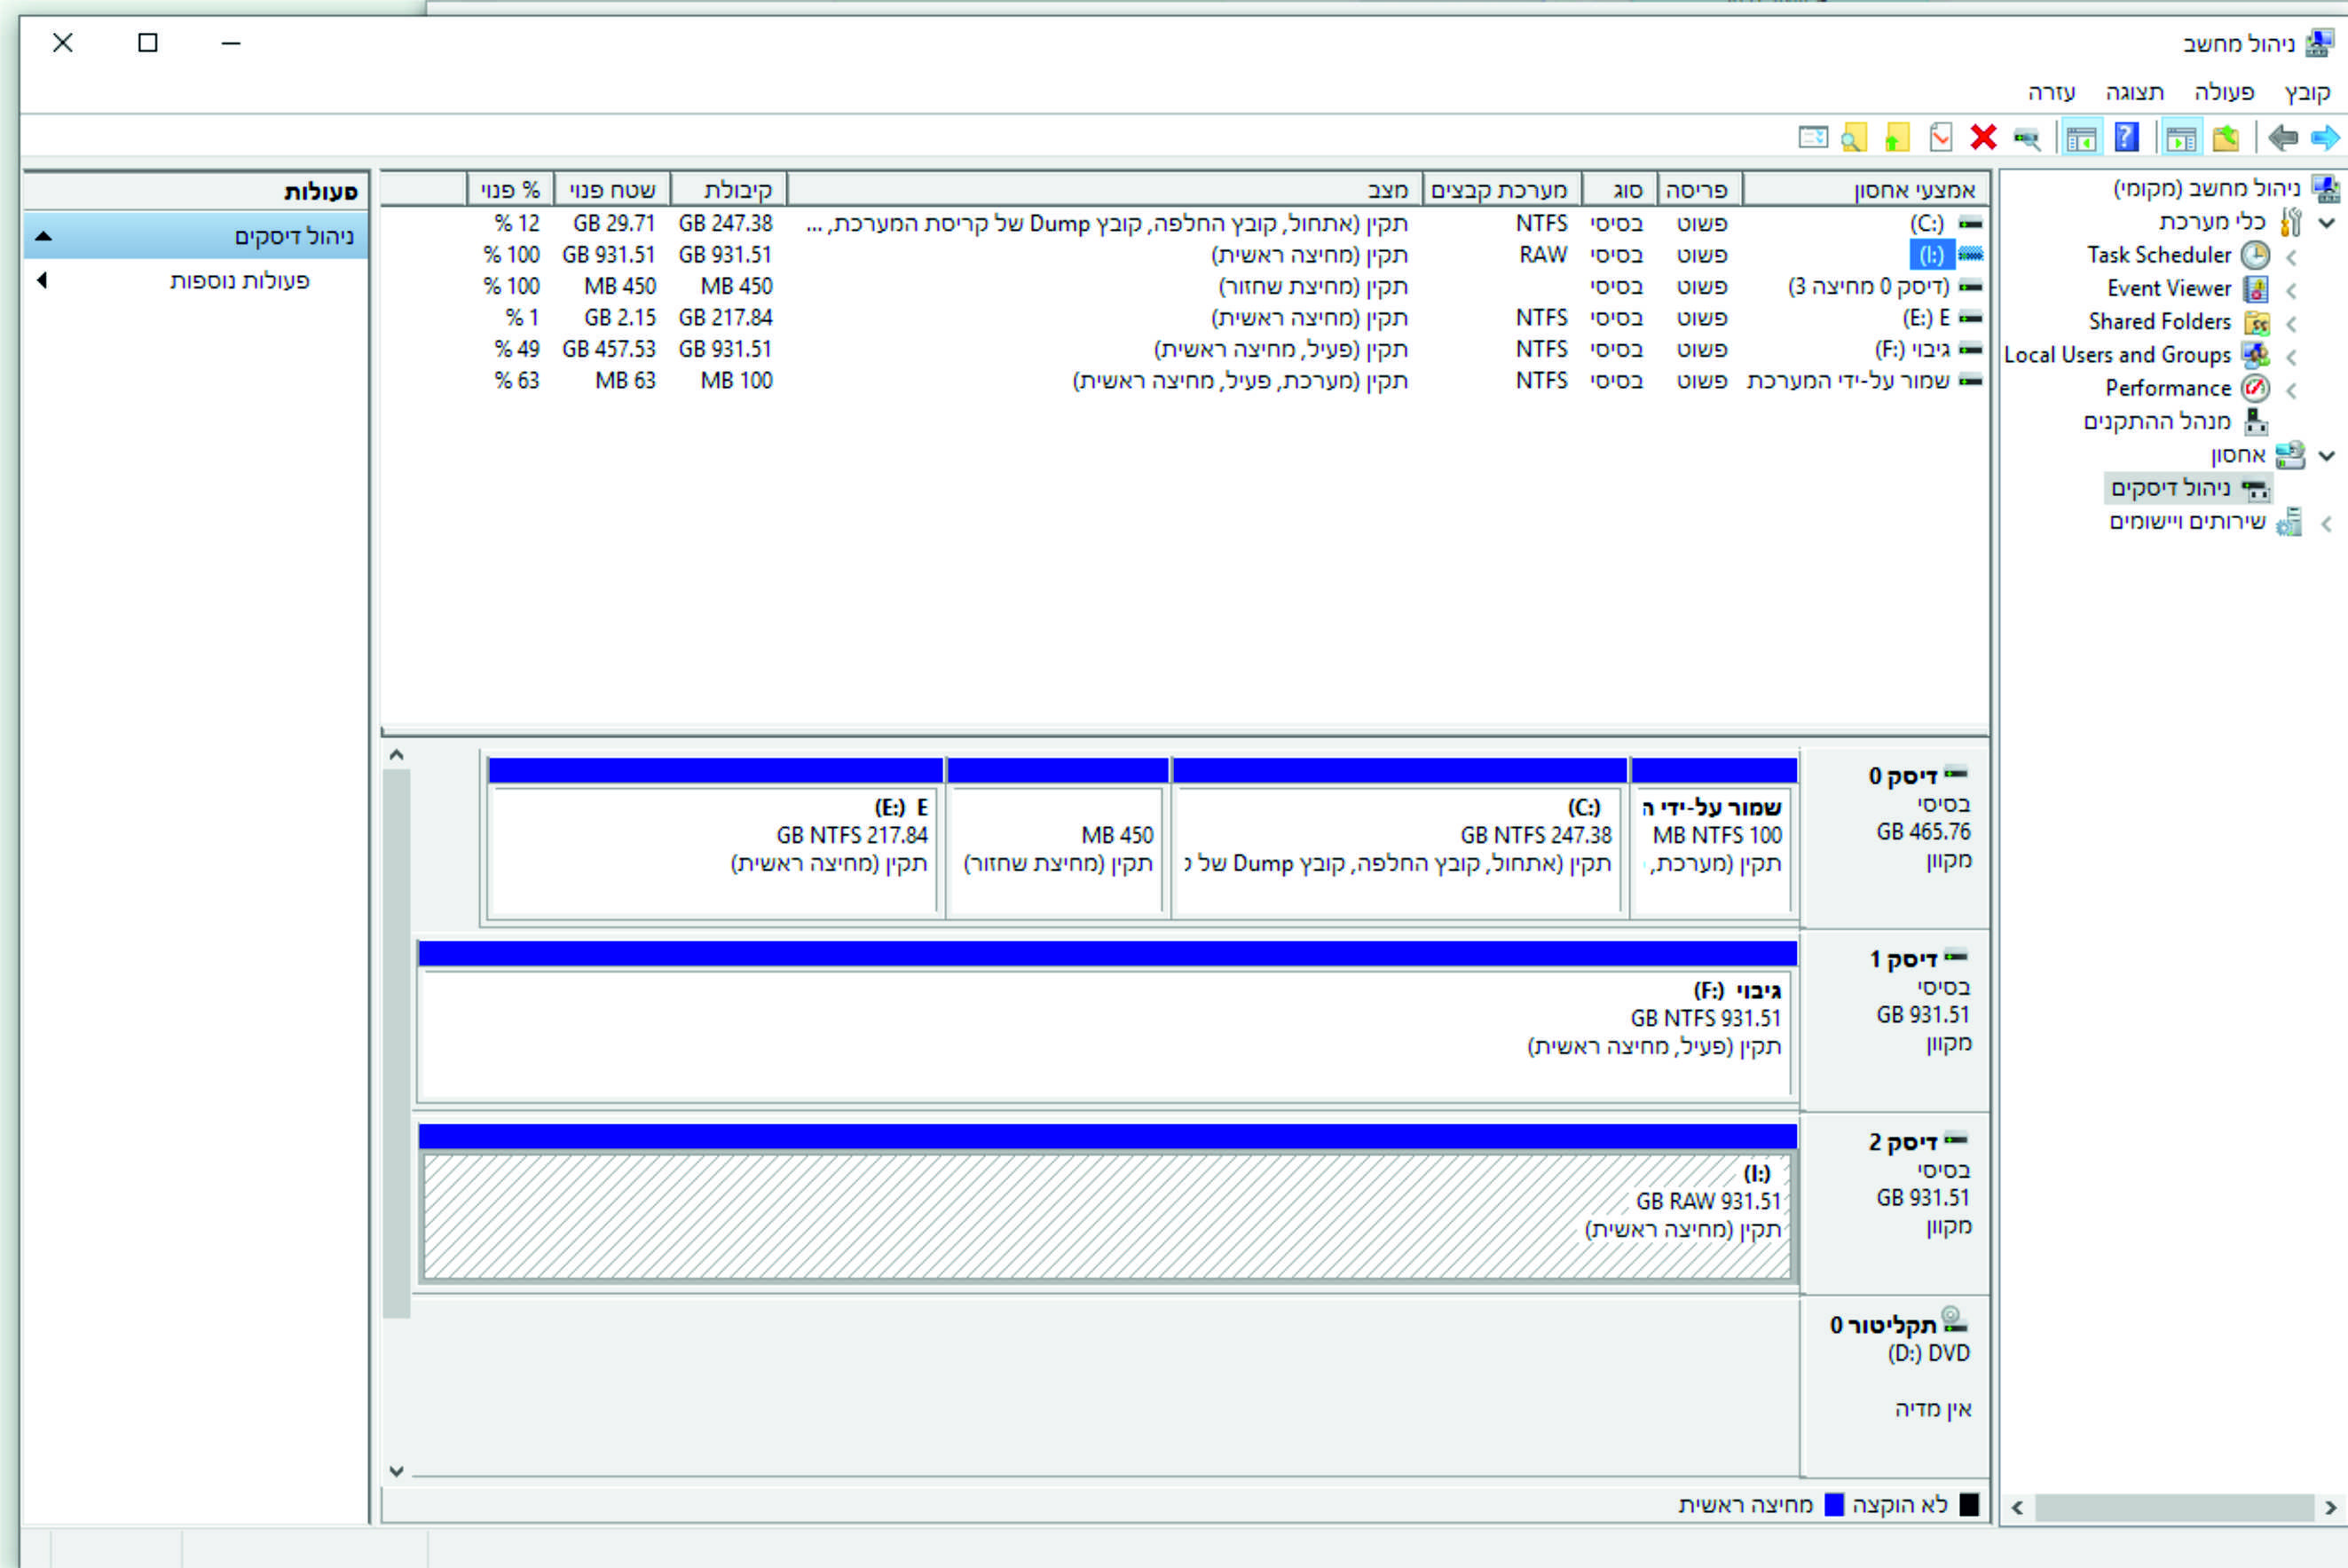Viewport: 2348px width, 1568px height.
Task: Click the horizontal scrollbar in tree pane
Action: pos(2173,1507)
